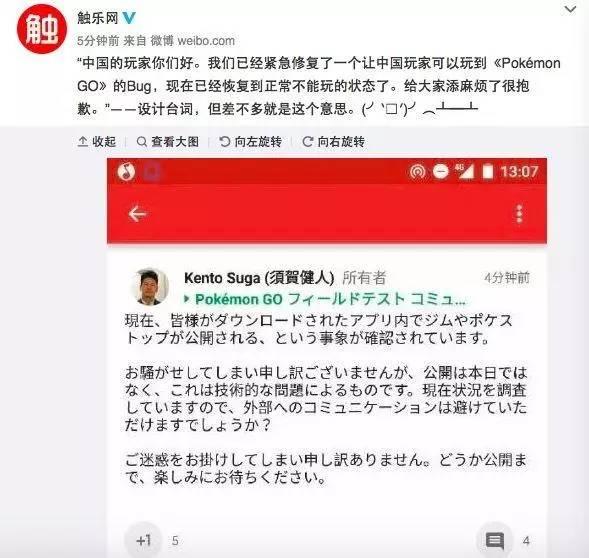Collapse the image with 收起
The width and height of the screenshot is (589, 558).
coord(97,142)
